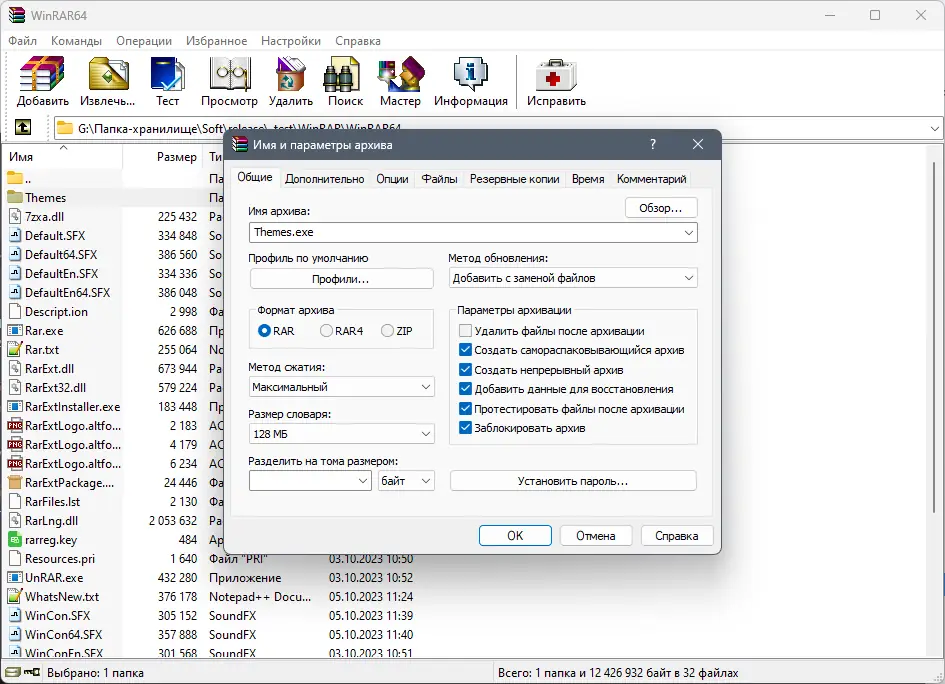Uncheck Протестировать файлы после архивации
Image resolution: width=945 pixels, height=684 pixels.
pyautogui.click(x=465, y=409)
